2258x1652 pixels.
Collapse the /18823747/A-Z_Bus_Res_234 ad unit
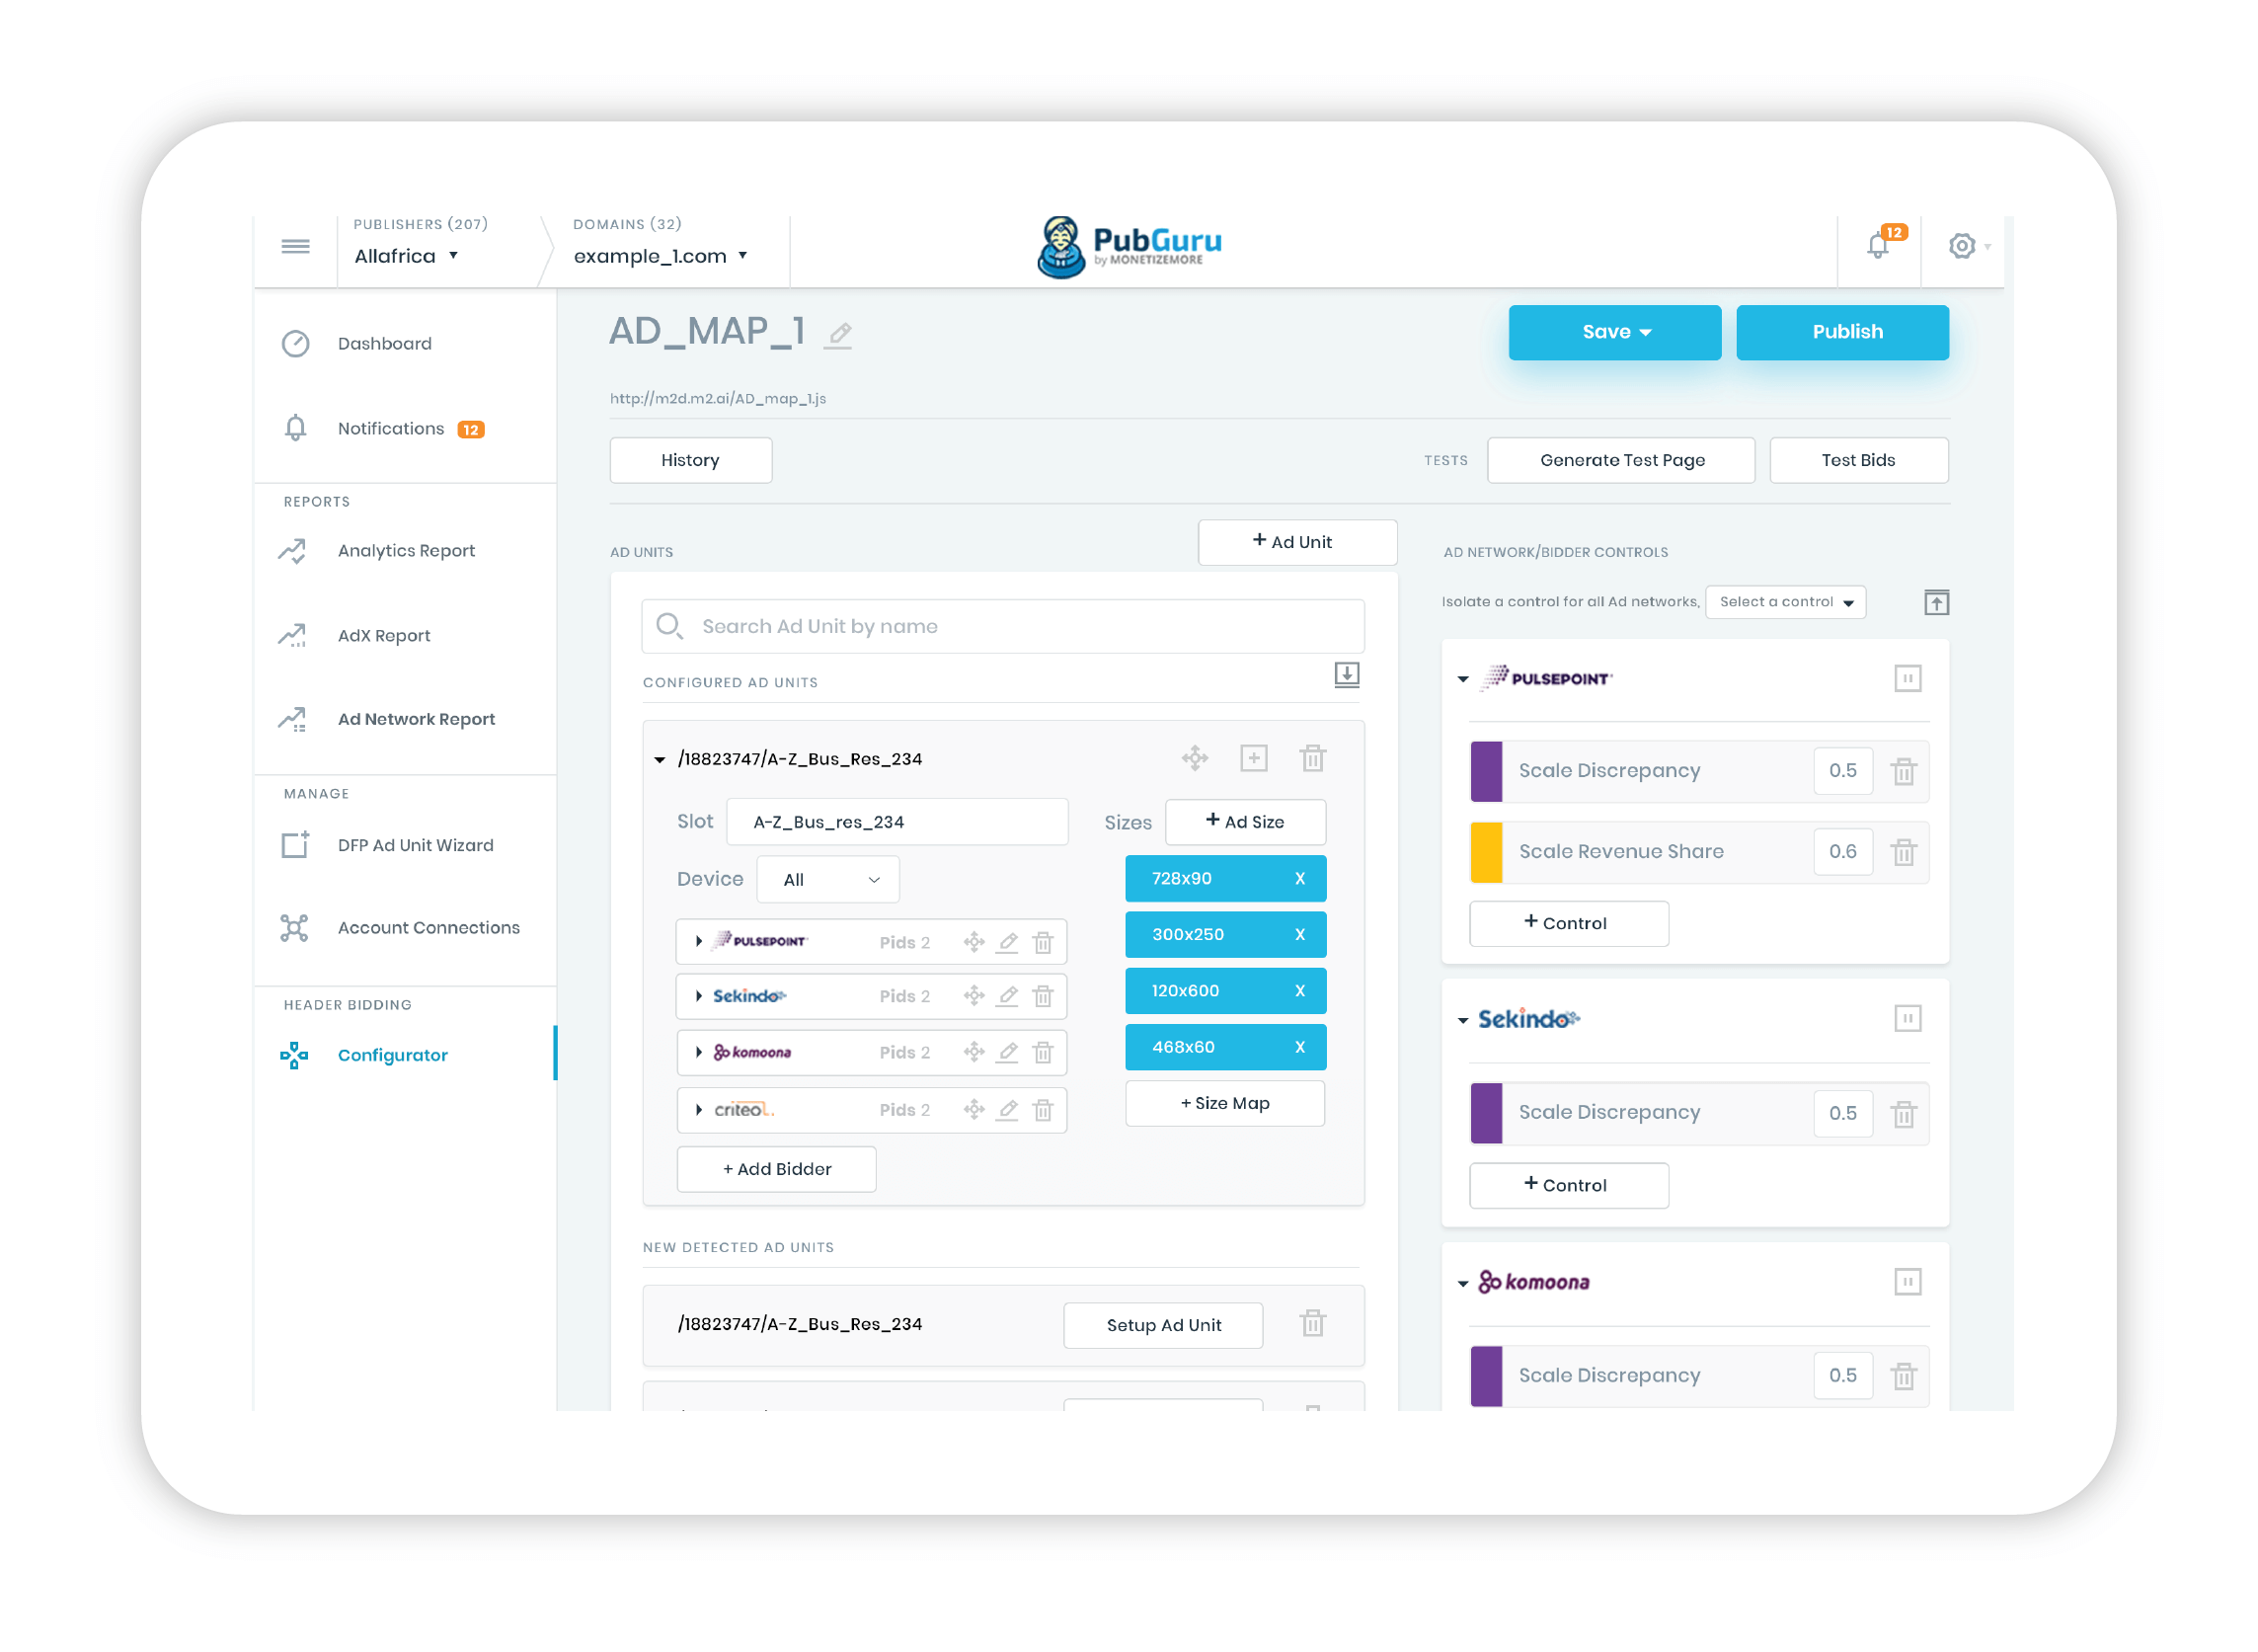click(x=659, y=760)
